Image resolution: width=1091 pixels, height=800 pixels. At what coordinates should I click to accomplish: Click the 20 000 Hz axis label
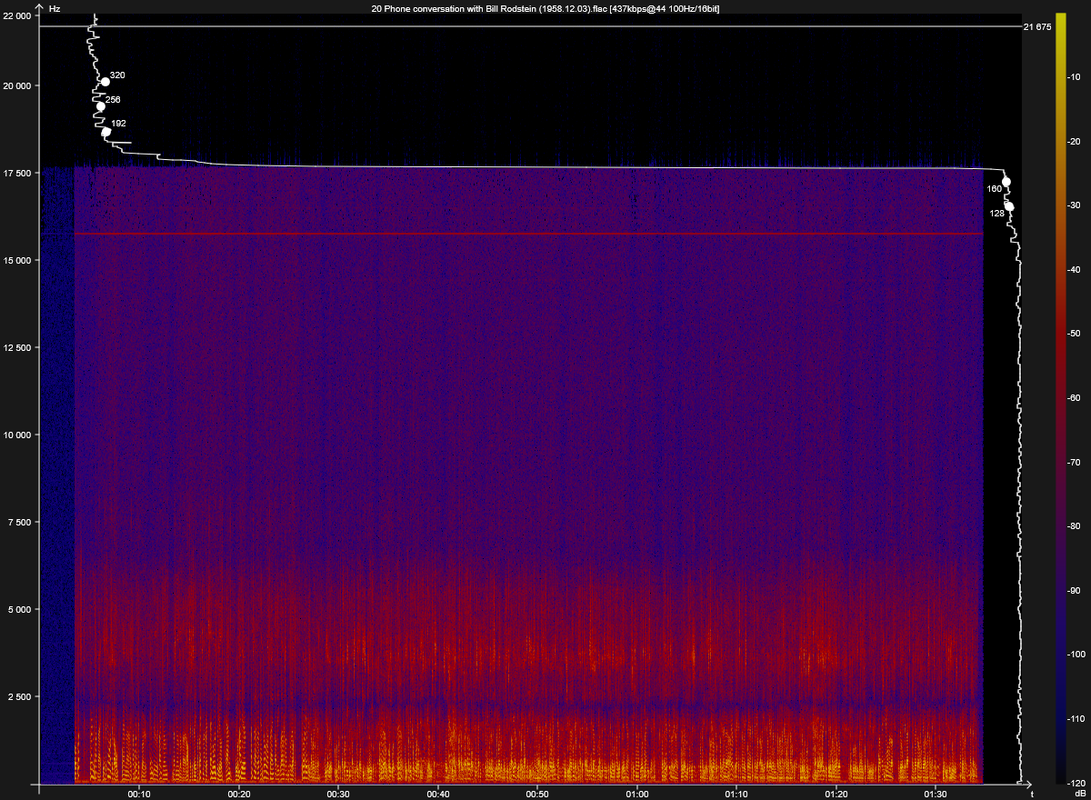17,86
